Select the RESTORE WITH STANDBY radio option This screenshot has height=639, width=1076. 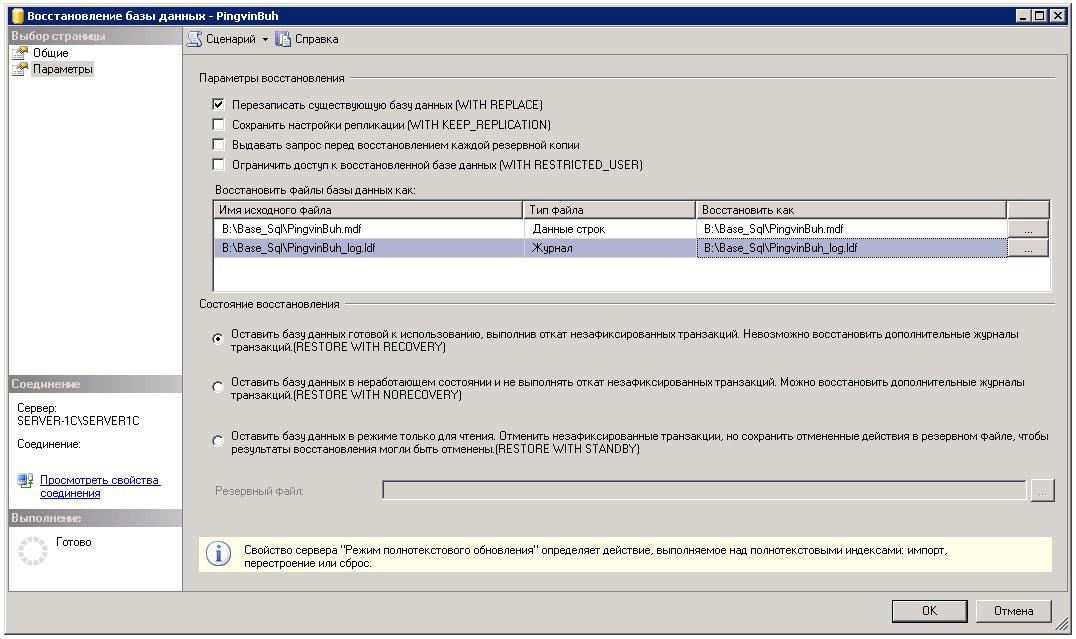(217, 441)
